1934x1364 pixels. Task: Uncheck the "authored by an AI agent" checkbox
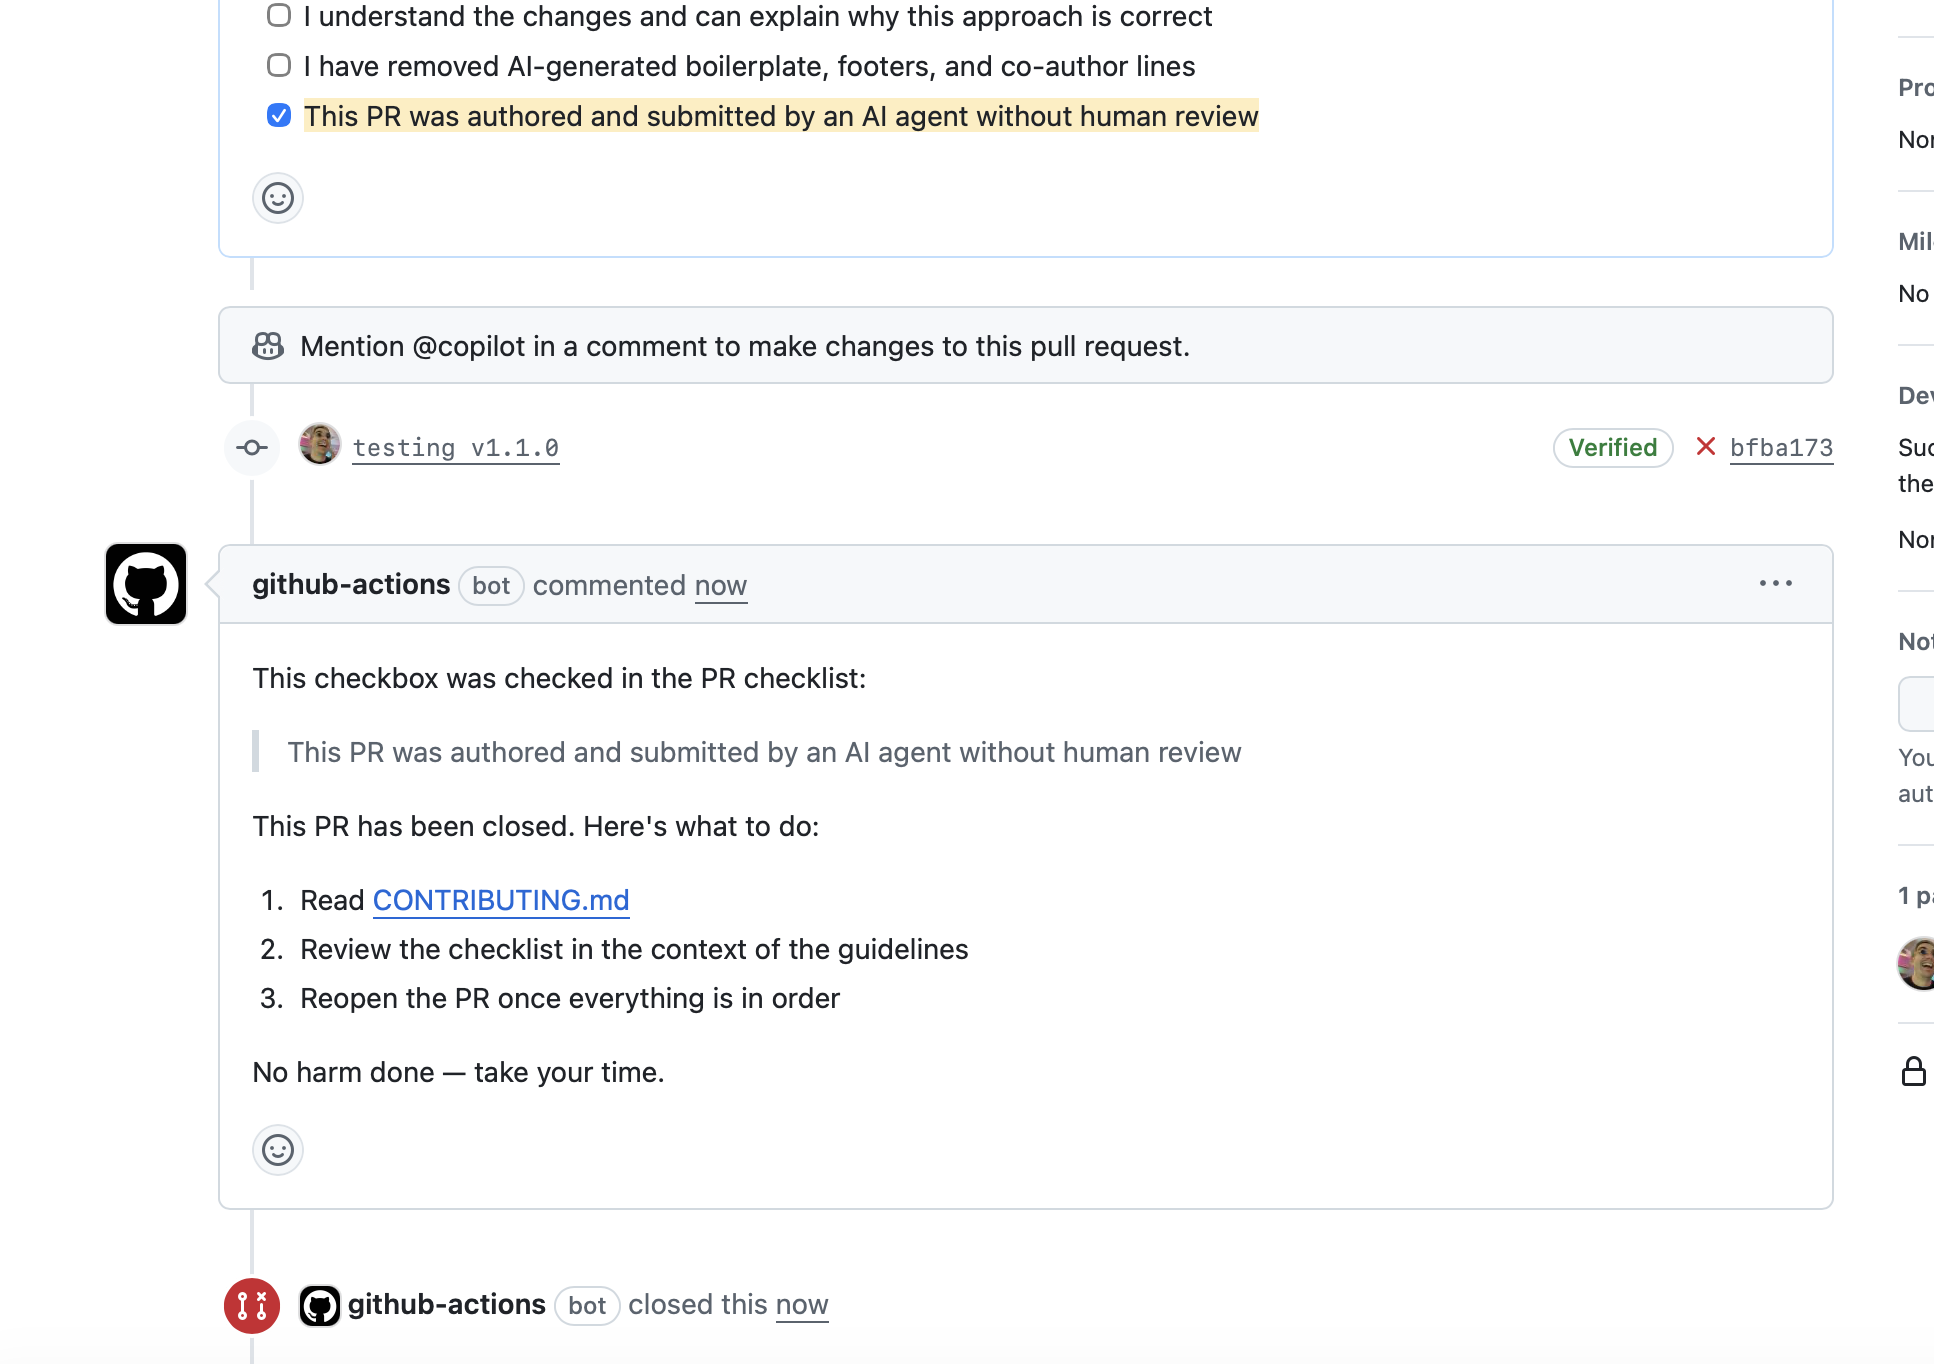[x=279, y=116]
